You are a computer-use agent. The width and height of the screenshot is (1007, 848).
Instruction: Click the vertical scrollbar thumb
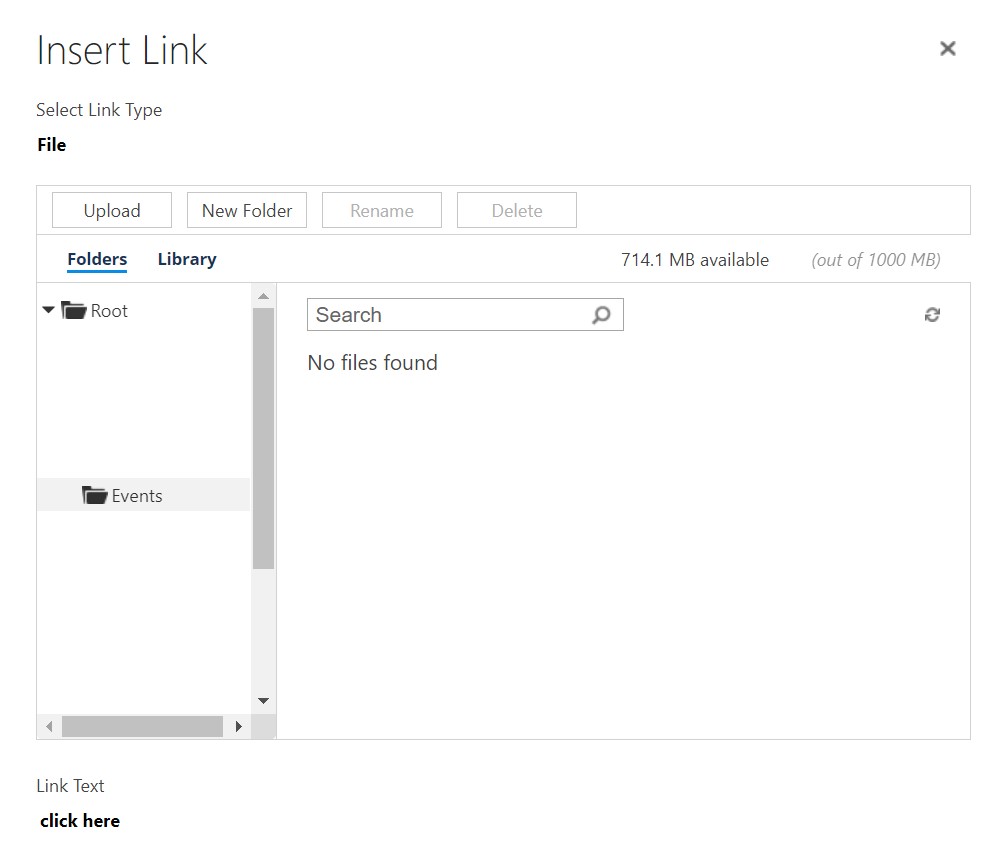[263, 439]
